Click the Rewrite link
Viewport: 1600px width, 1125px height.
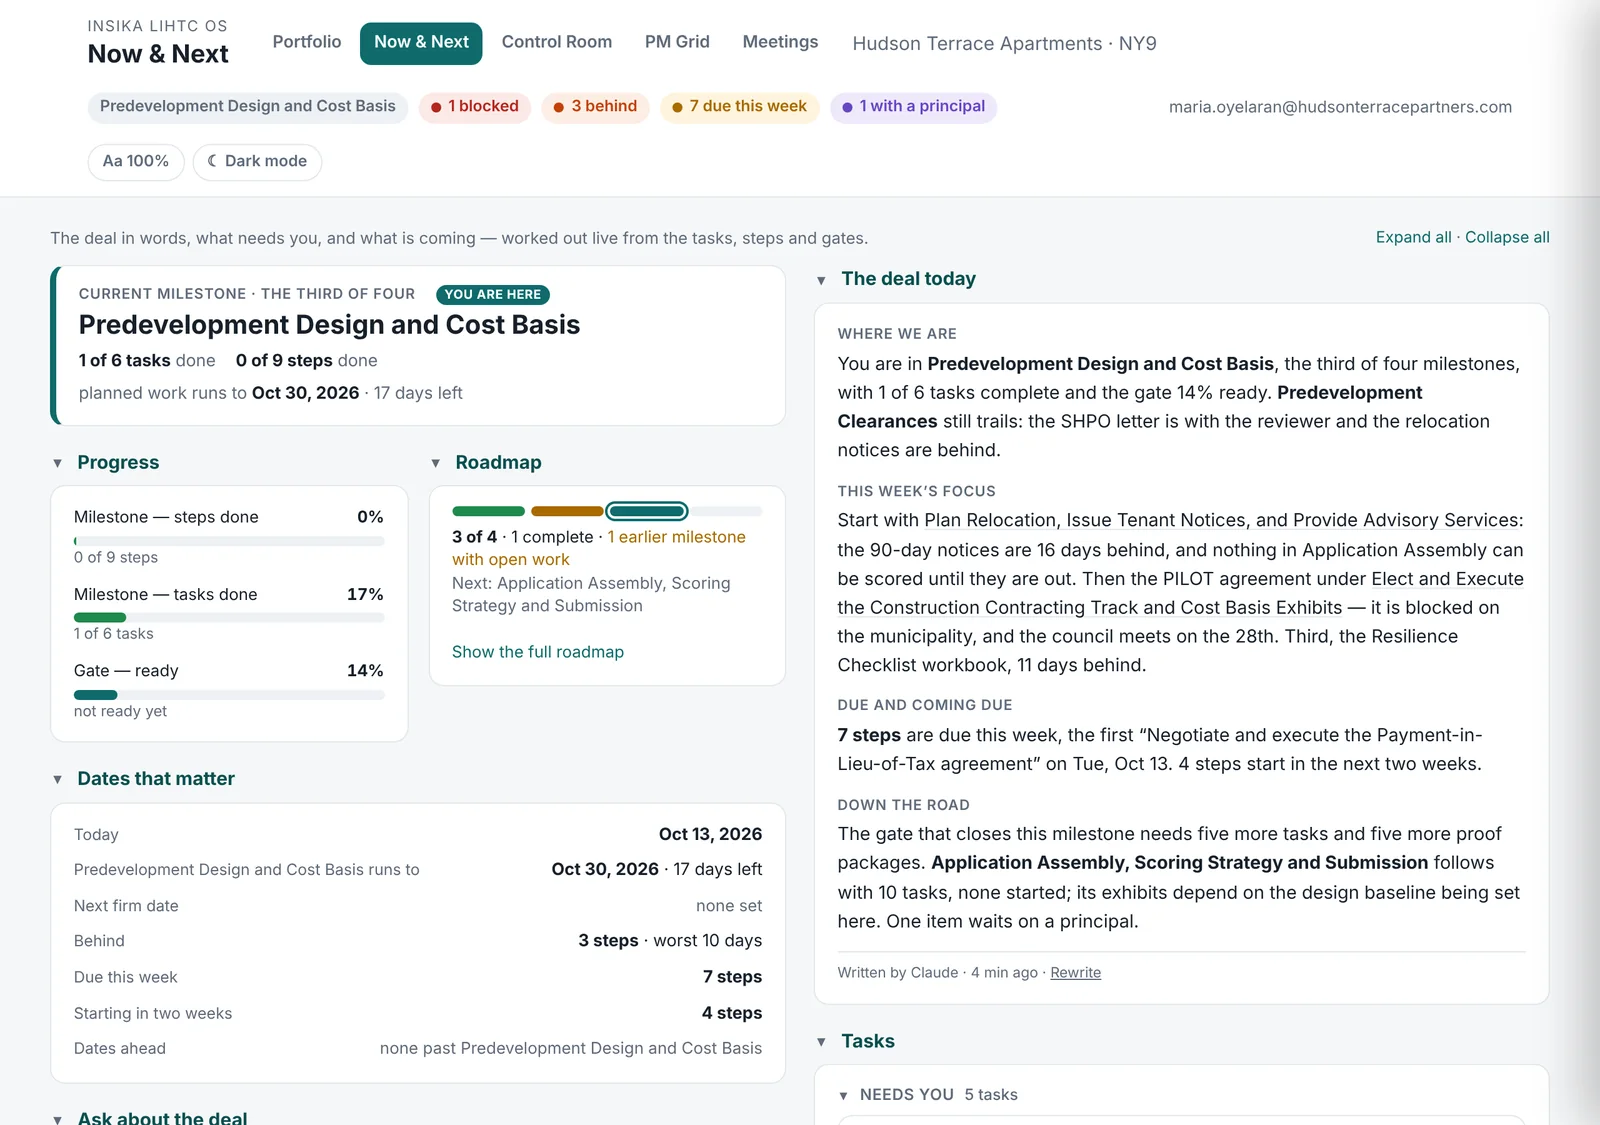coord(1075,973)
